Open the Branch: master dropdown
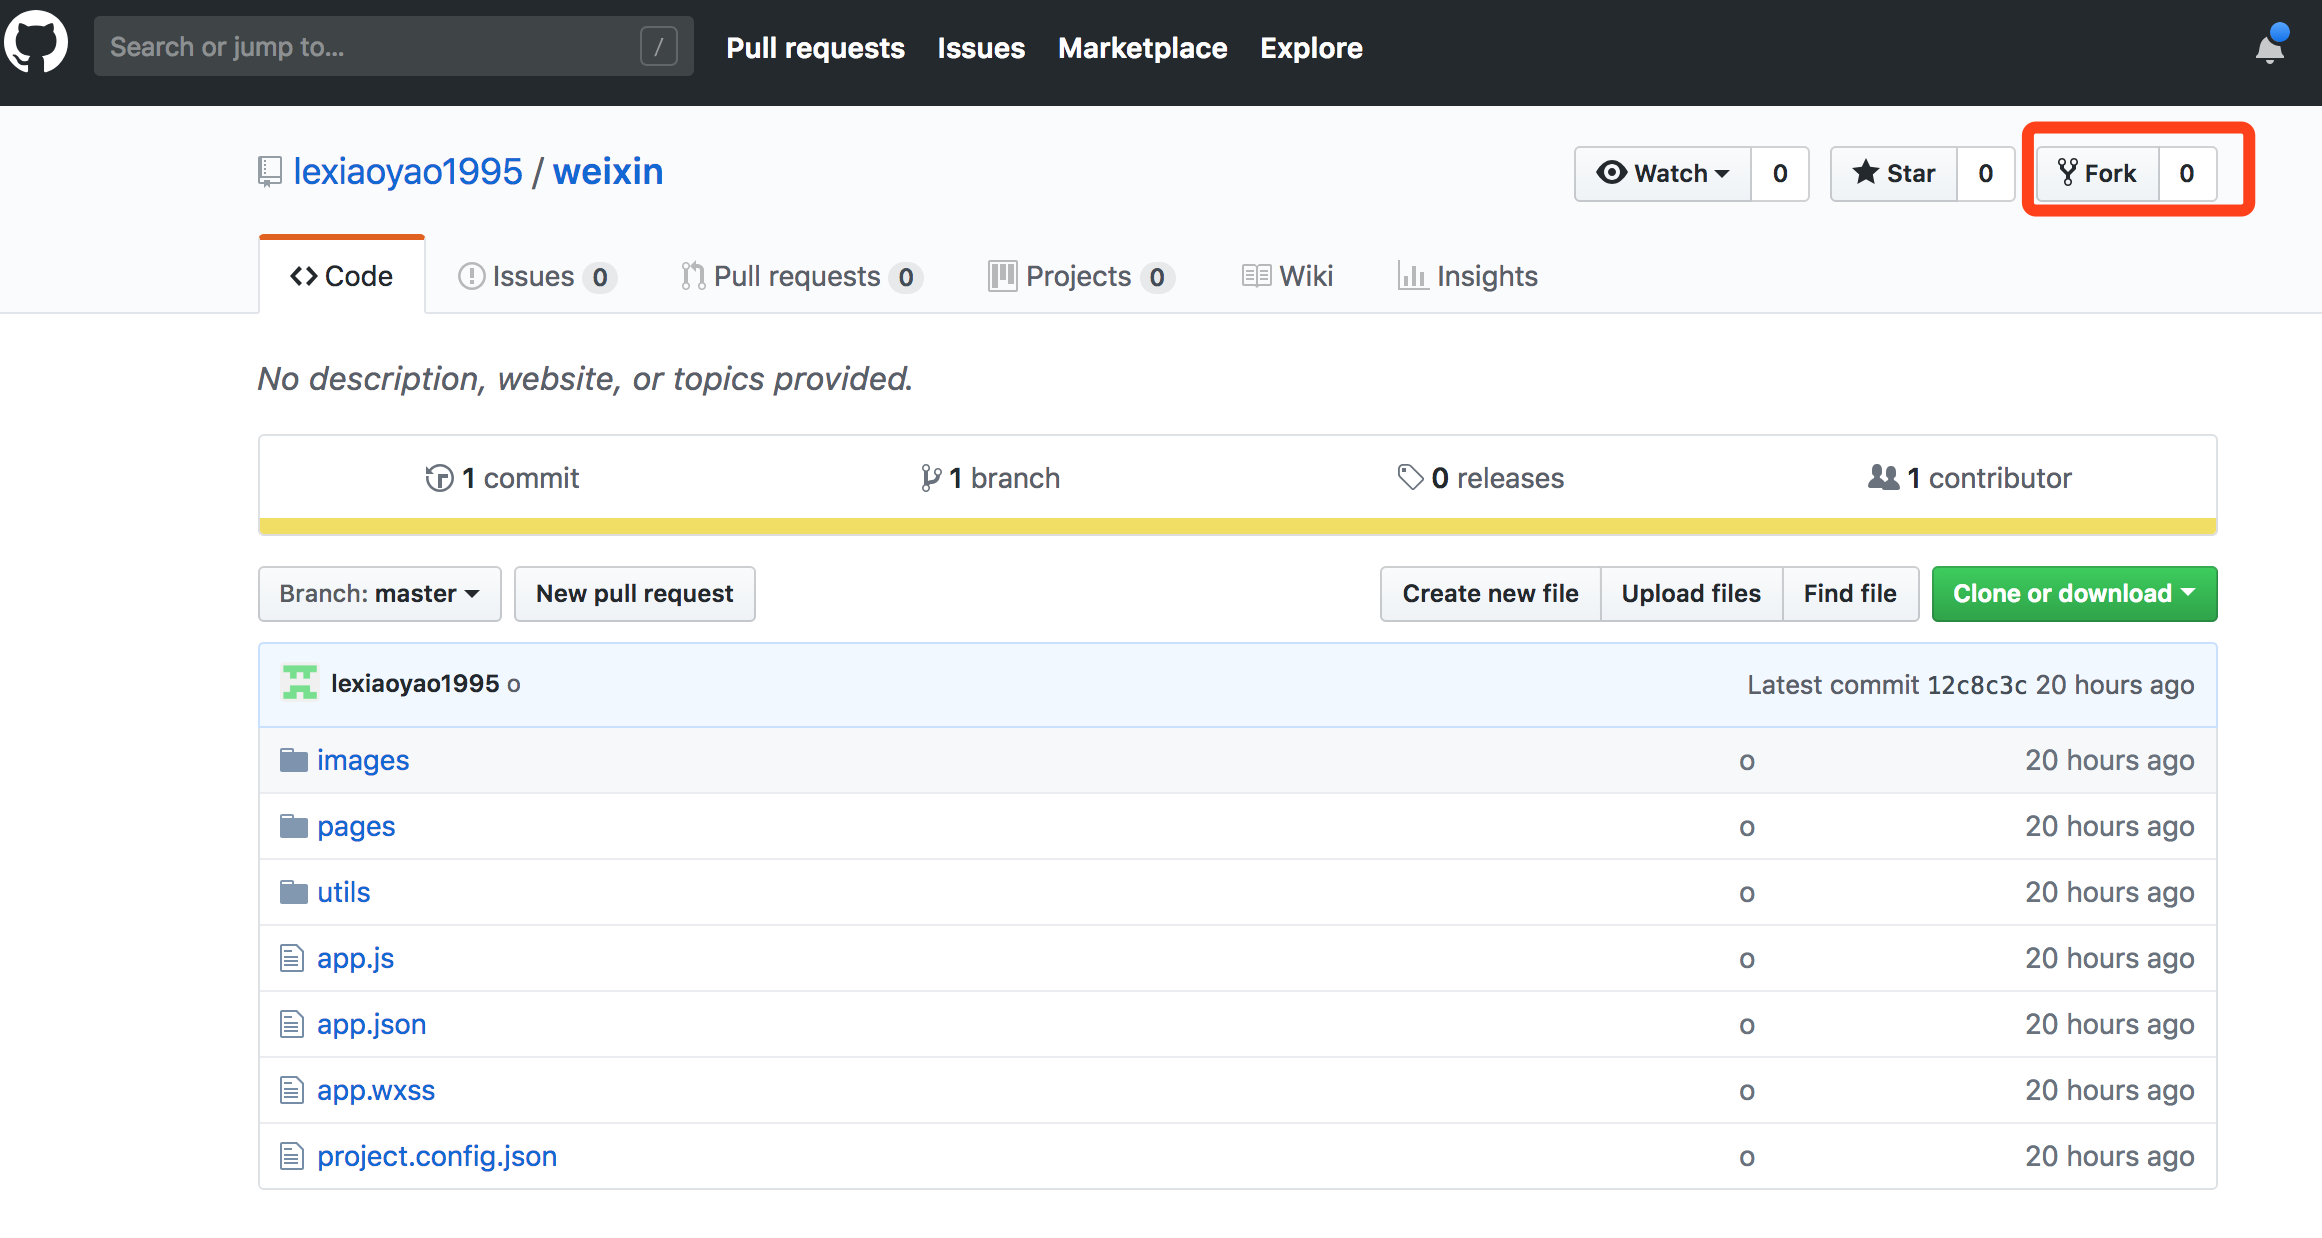The height and width of the screenshot is (1238, 2322). point(379,594)
